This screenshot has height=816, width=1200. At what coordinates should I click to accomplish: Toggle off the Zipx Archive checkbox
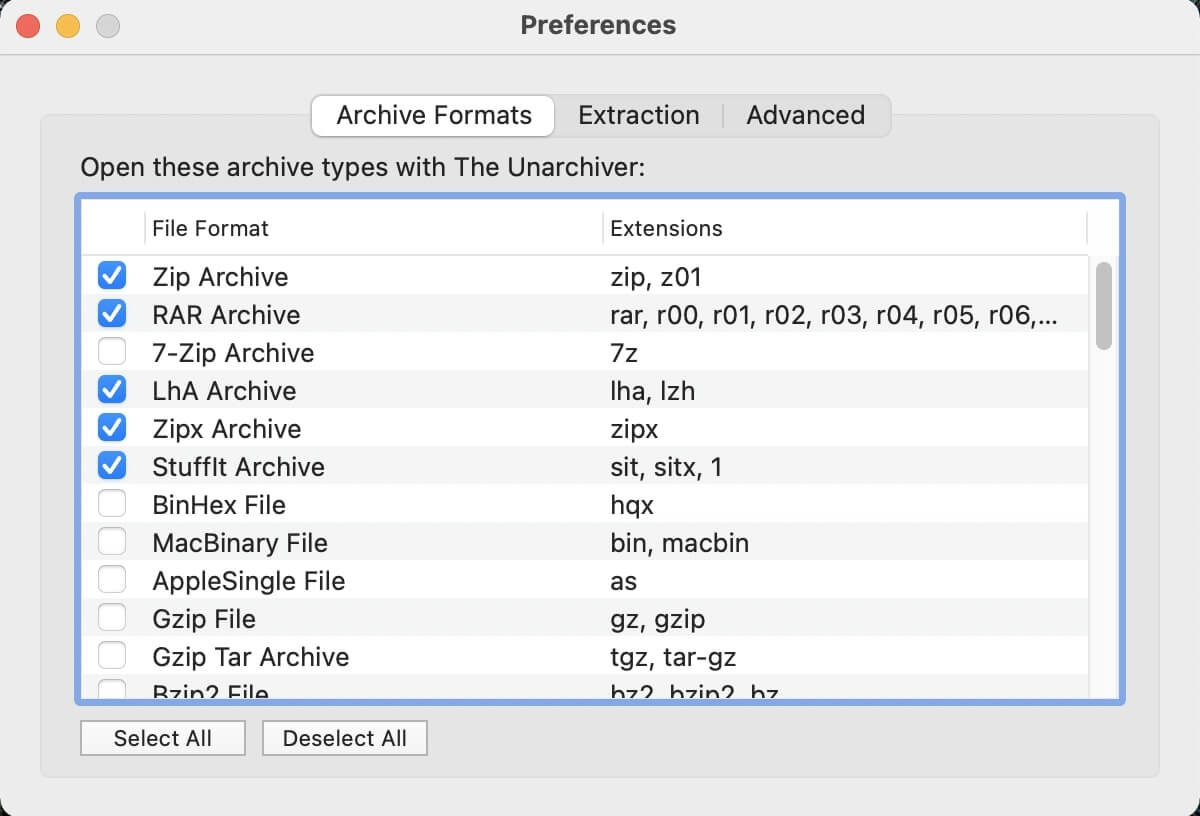112,428
